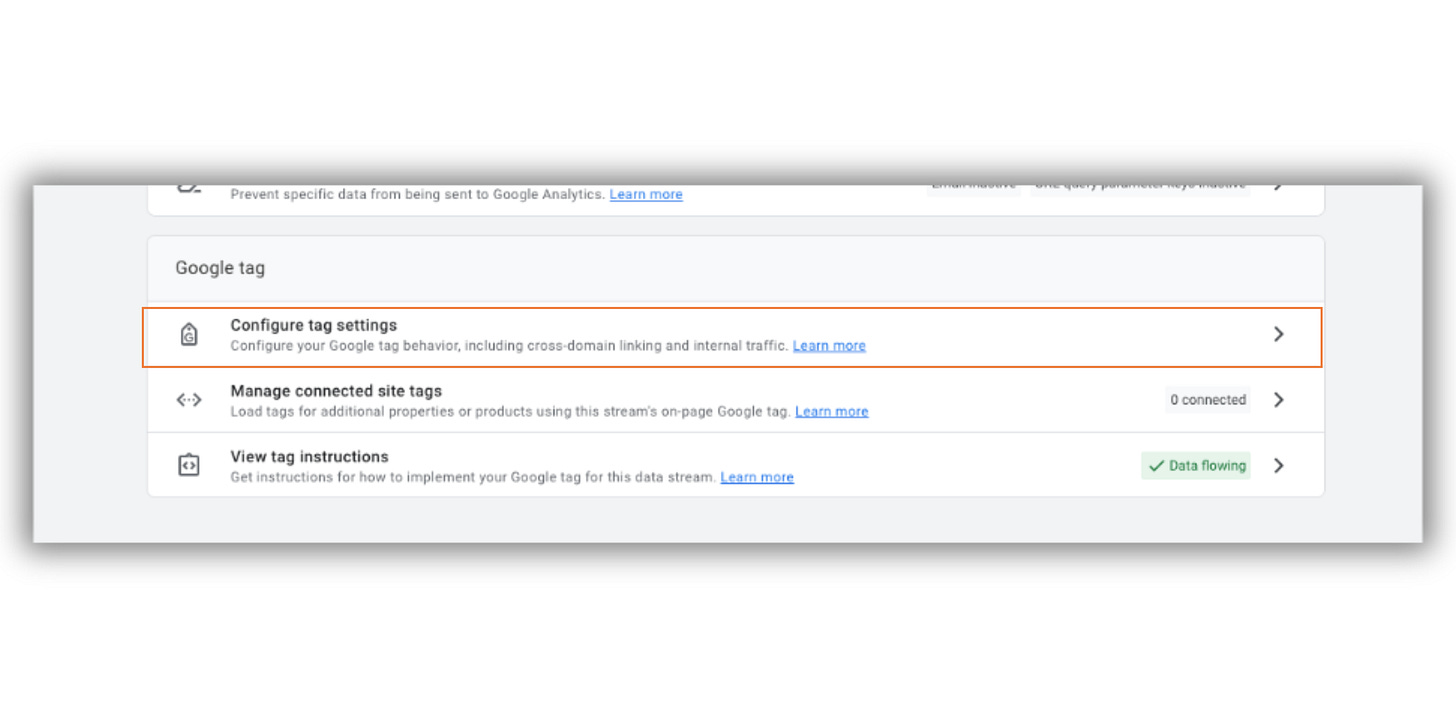Click the Google tag section heading
This screenshot has width=1456, height=728.
click(x=220, y=268)
